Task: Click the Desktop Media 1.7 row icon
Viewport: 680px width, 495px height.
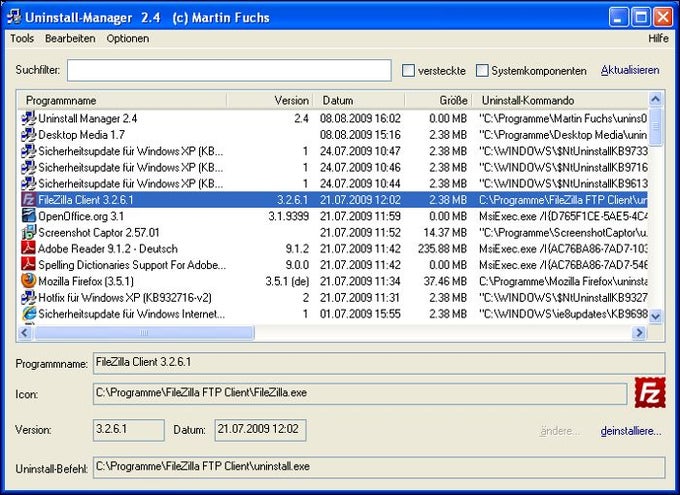Action: point(29,135)
